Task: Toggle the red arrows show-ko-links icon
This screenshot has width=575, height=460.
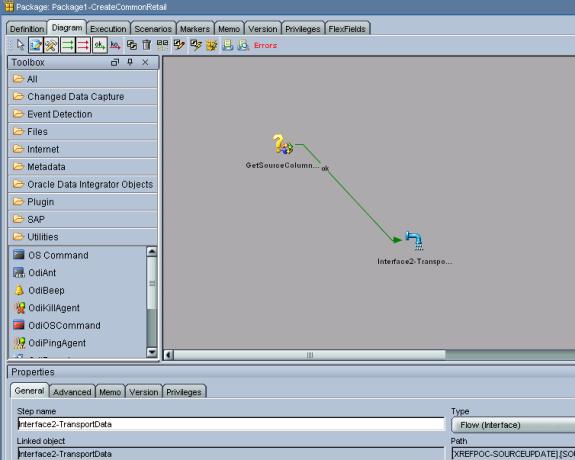Action: (x=83, y=45)
